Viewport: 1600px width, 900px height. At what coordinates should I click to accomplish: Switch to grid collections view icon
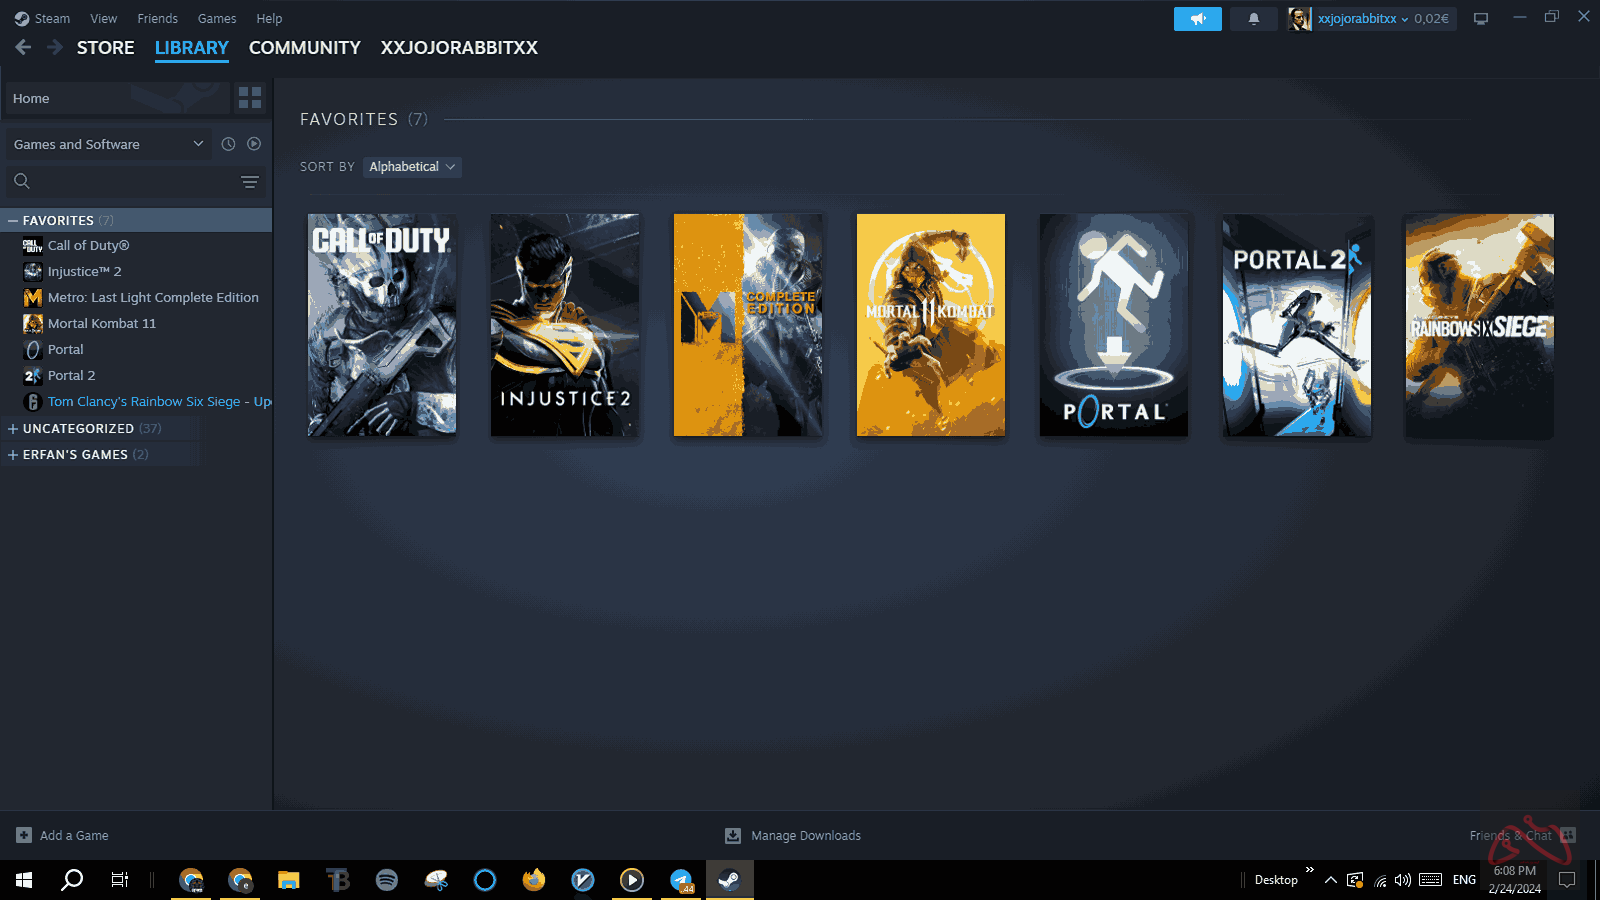[x=250, y=98]
